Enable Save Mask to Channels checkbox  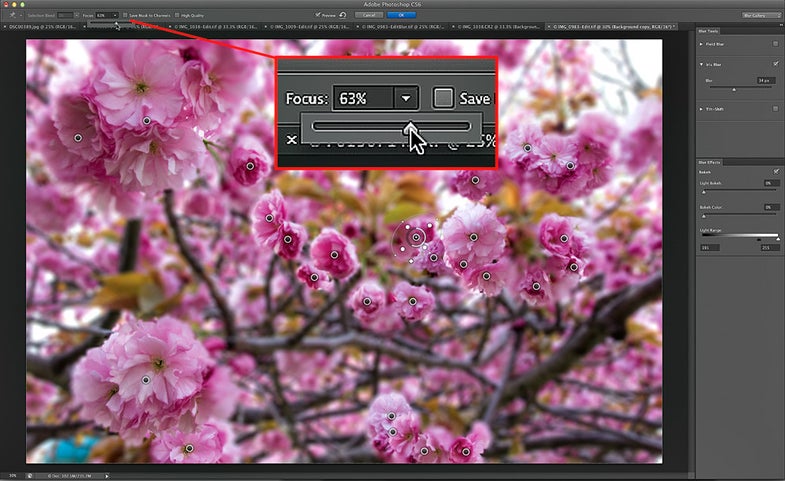click(125, 16)
